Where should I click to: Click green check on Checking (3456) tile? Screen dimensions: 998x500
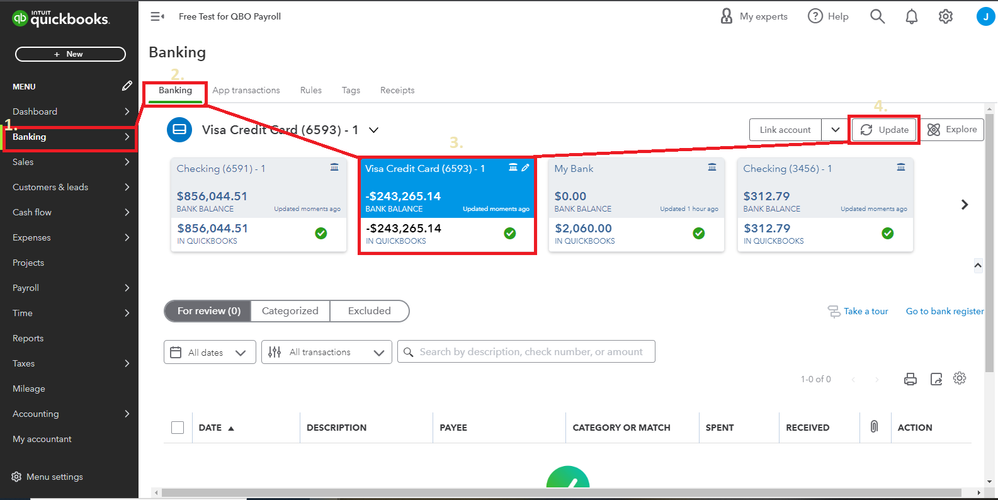(888, 233)
